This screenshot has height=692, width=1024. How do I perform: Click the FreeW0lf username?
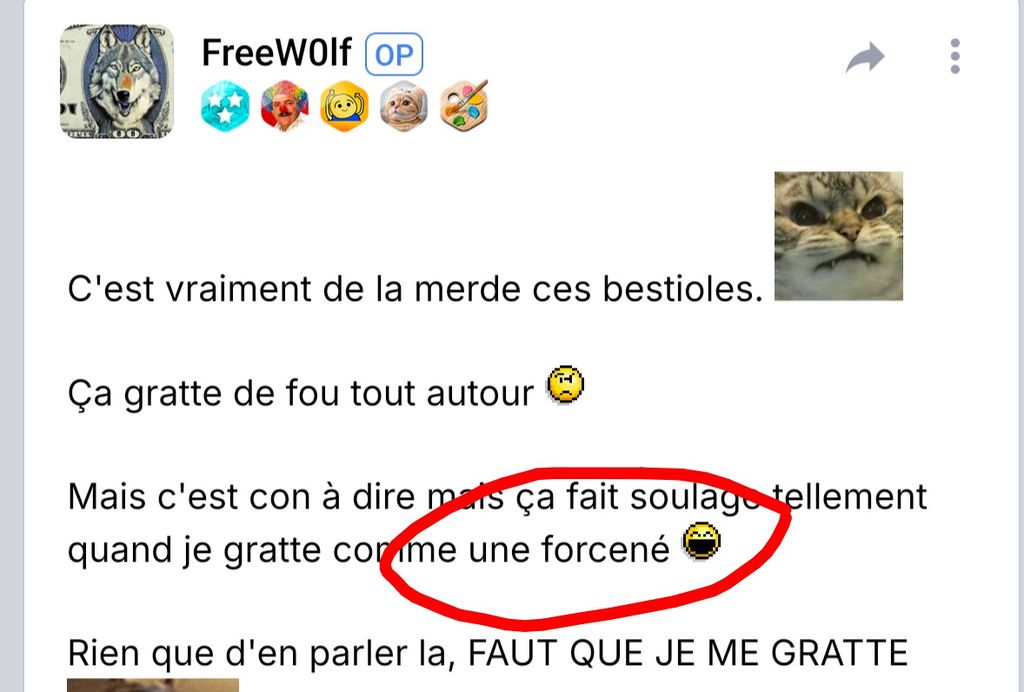[x=276, y=54]
